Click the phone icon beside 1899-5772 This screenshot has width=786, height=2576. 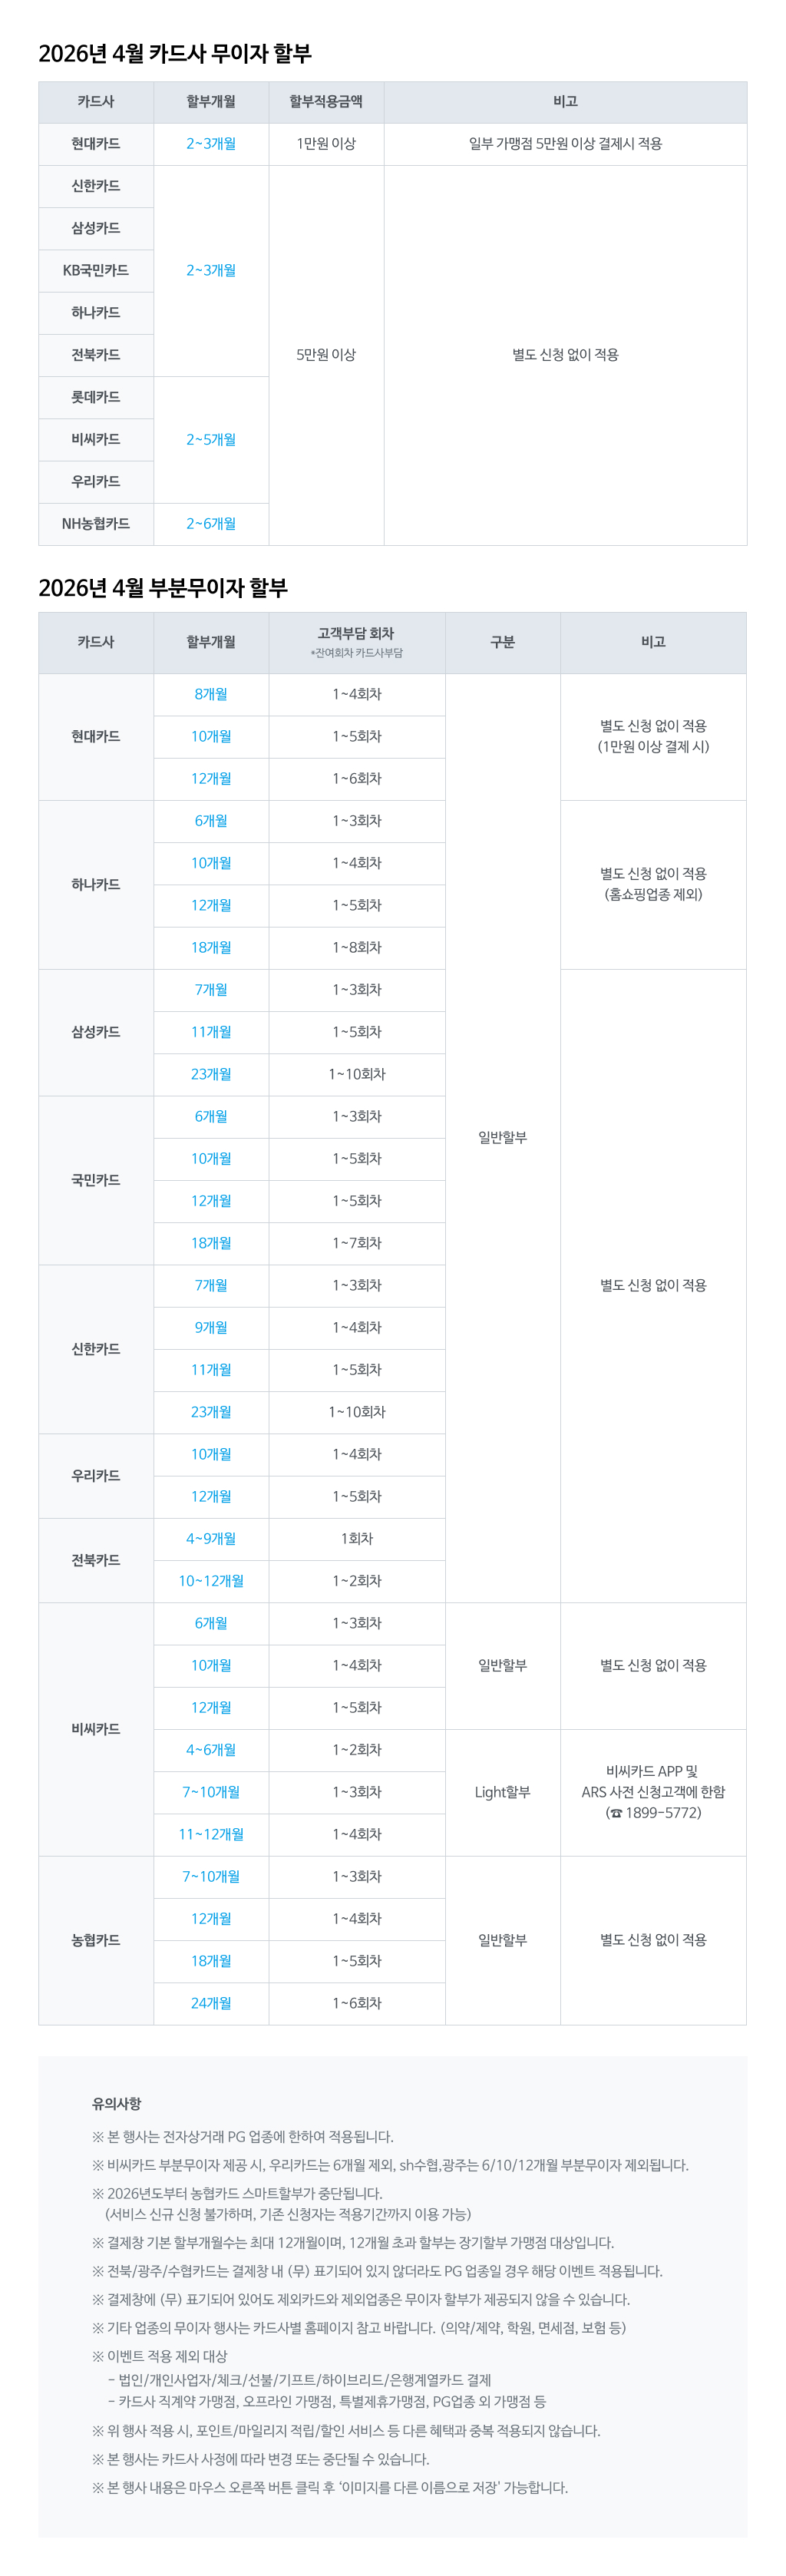(616, 1813)
